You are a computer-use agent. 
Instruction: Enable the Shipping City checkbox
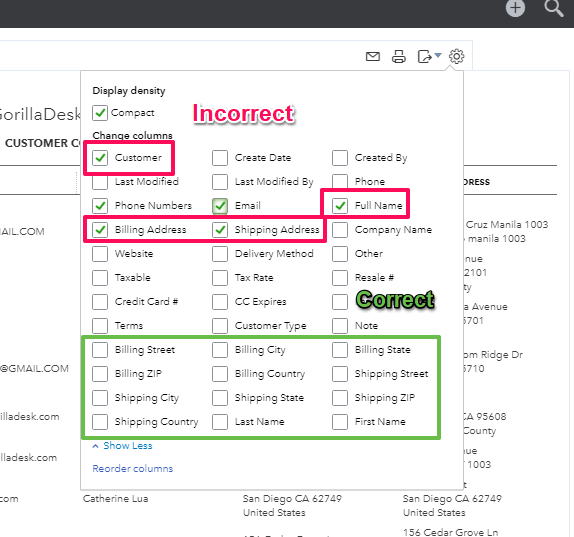click(x=100, y=398)
